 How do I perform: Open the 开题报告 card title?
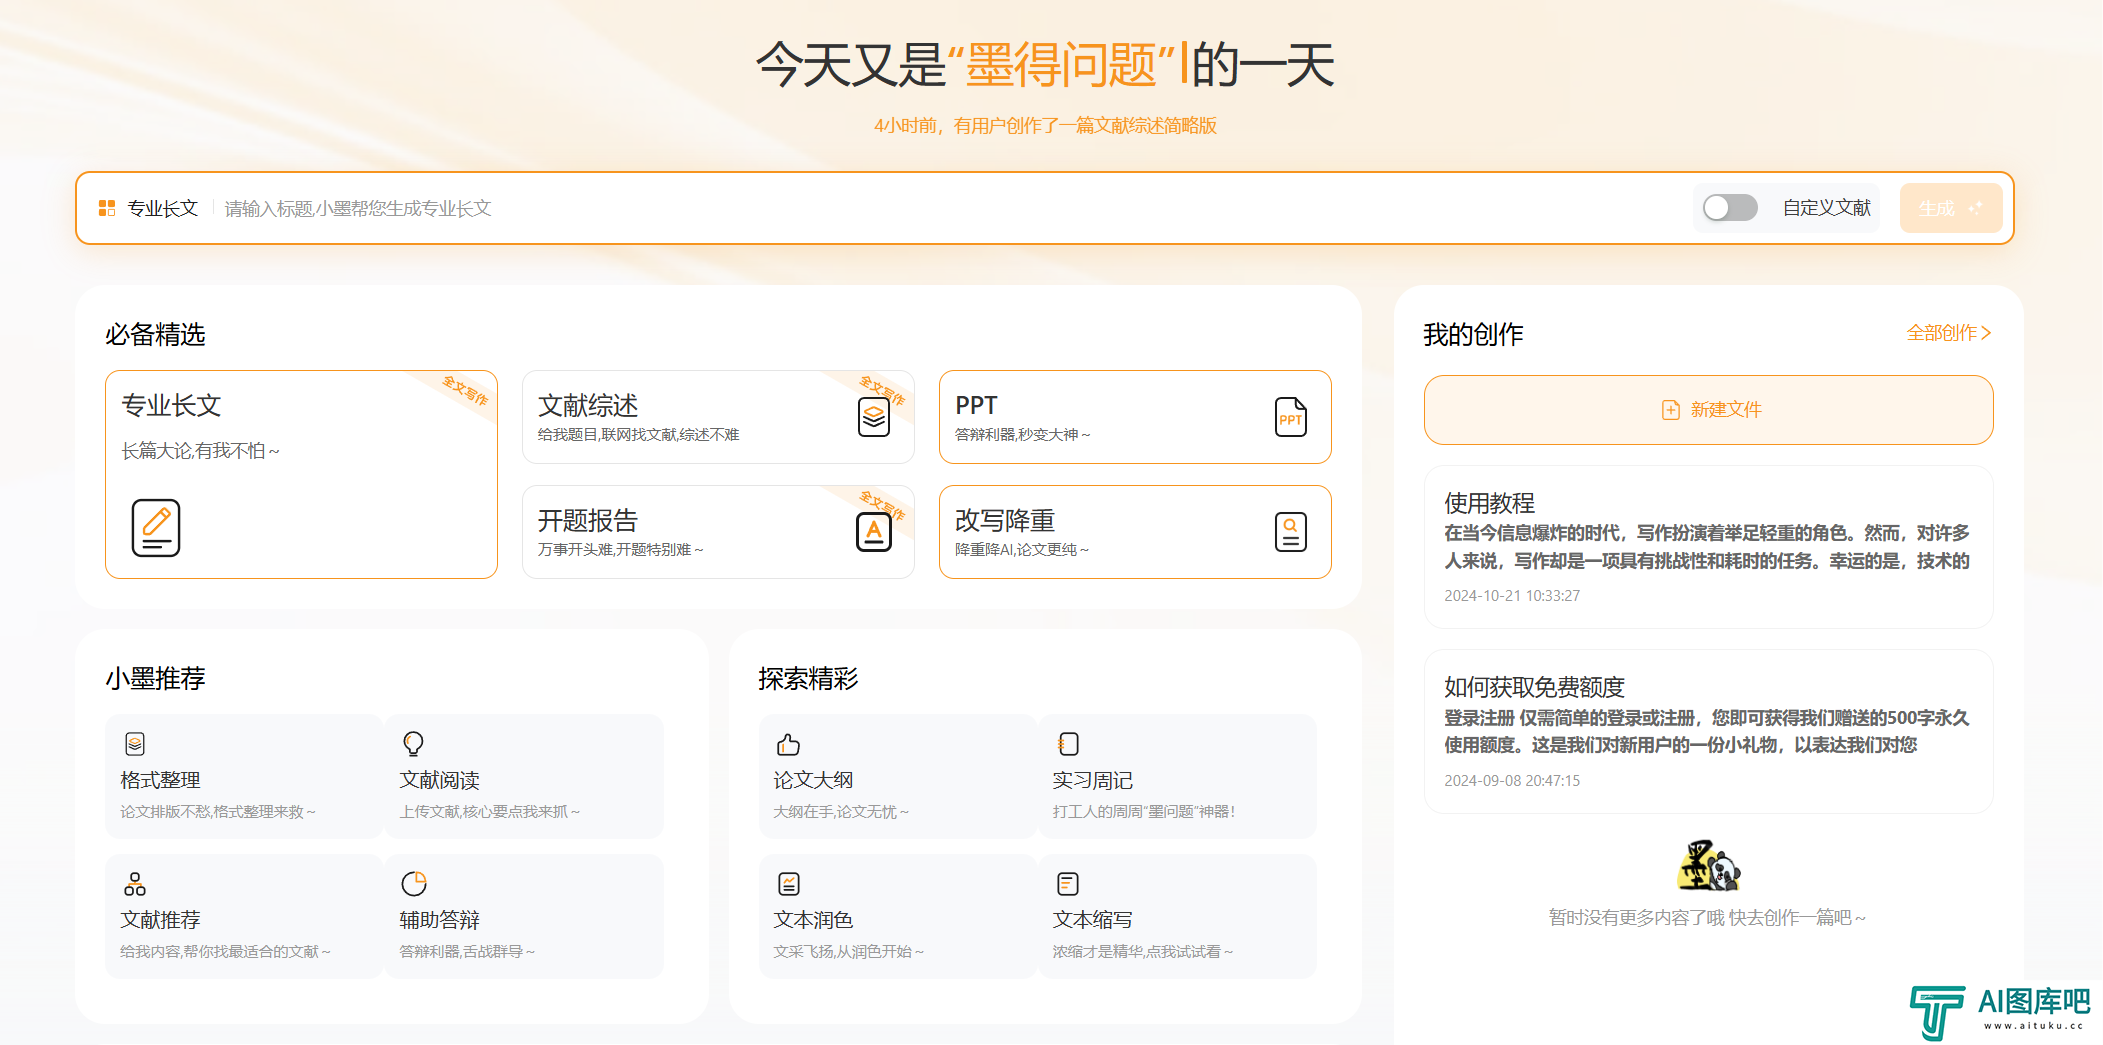[x=588, y=520]
